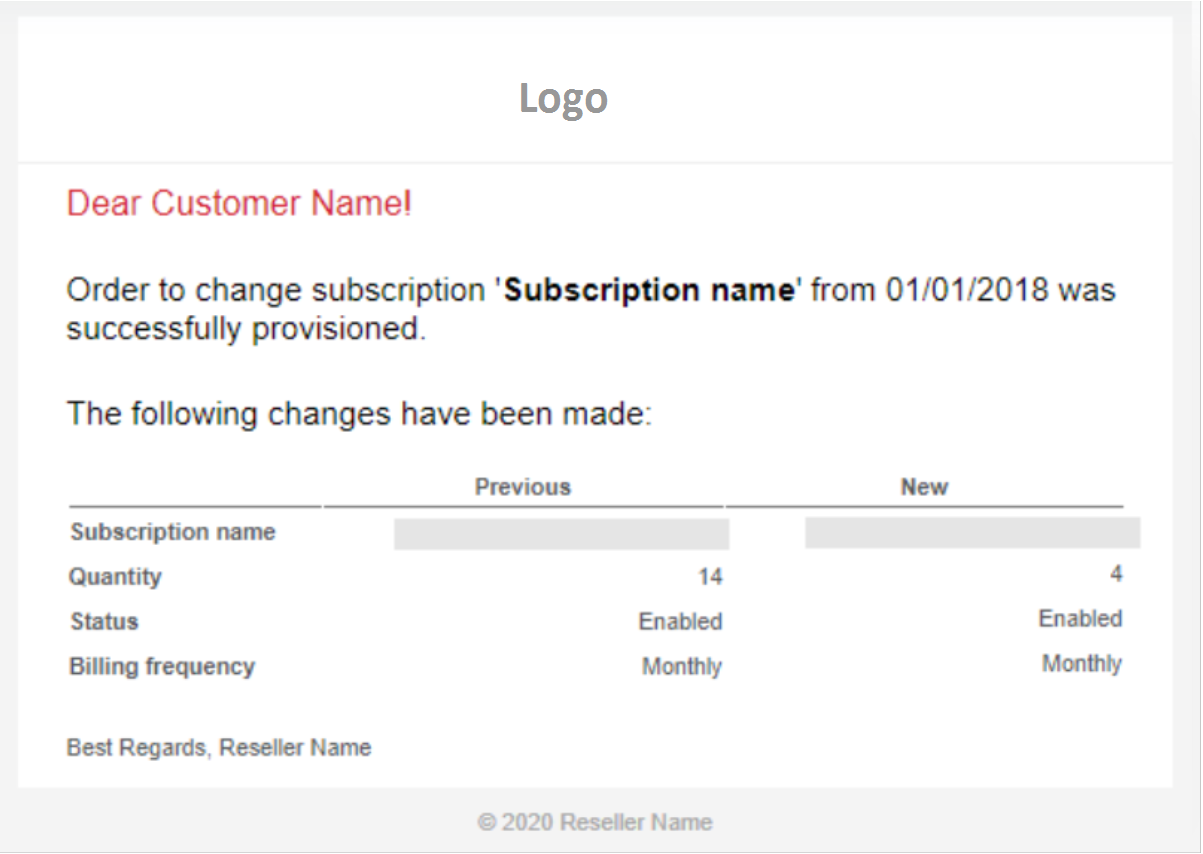Click previous quantity value 14

click(x=710, y=577)
